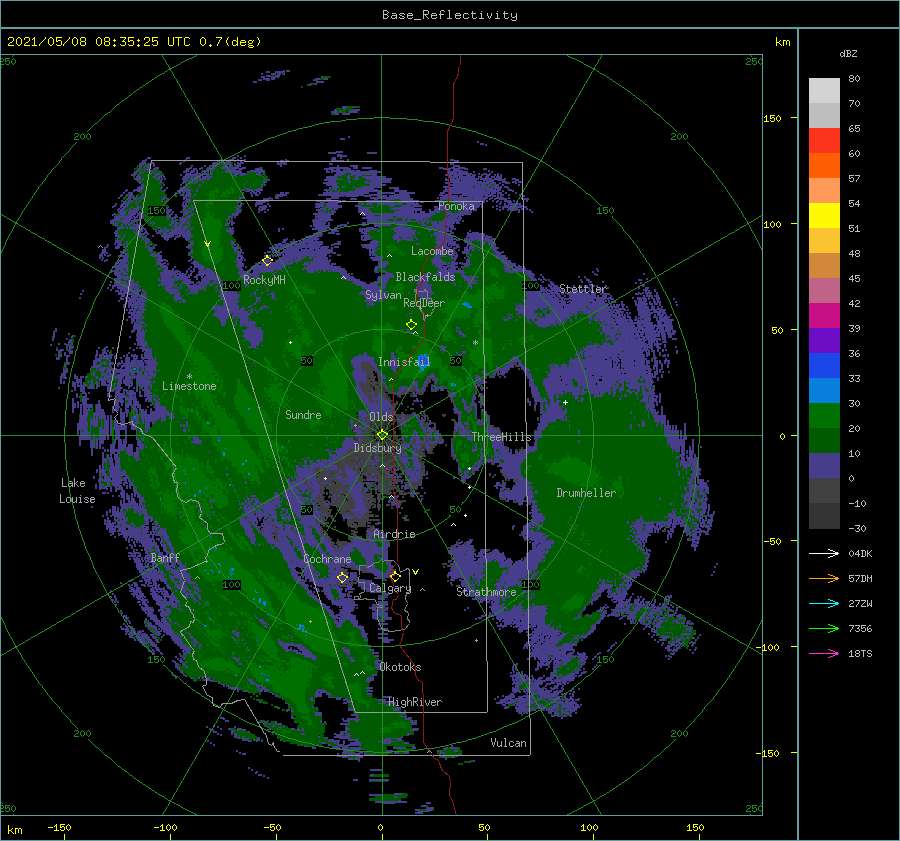Click the Blackfalds label
Image resolution: width=900 pixels, height=841 pixels.
425,277
